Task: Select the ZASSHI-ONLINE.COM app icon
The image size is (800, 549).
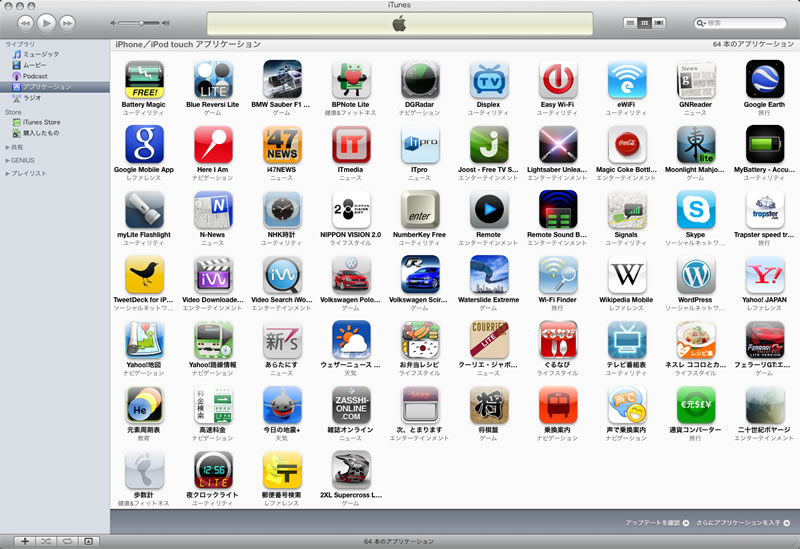Action: pyautogui.click(x=351, y=405)
